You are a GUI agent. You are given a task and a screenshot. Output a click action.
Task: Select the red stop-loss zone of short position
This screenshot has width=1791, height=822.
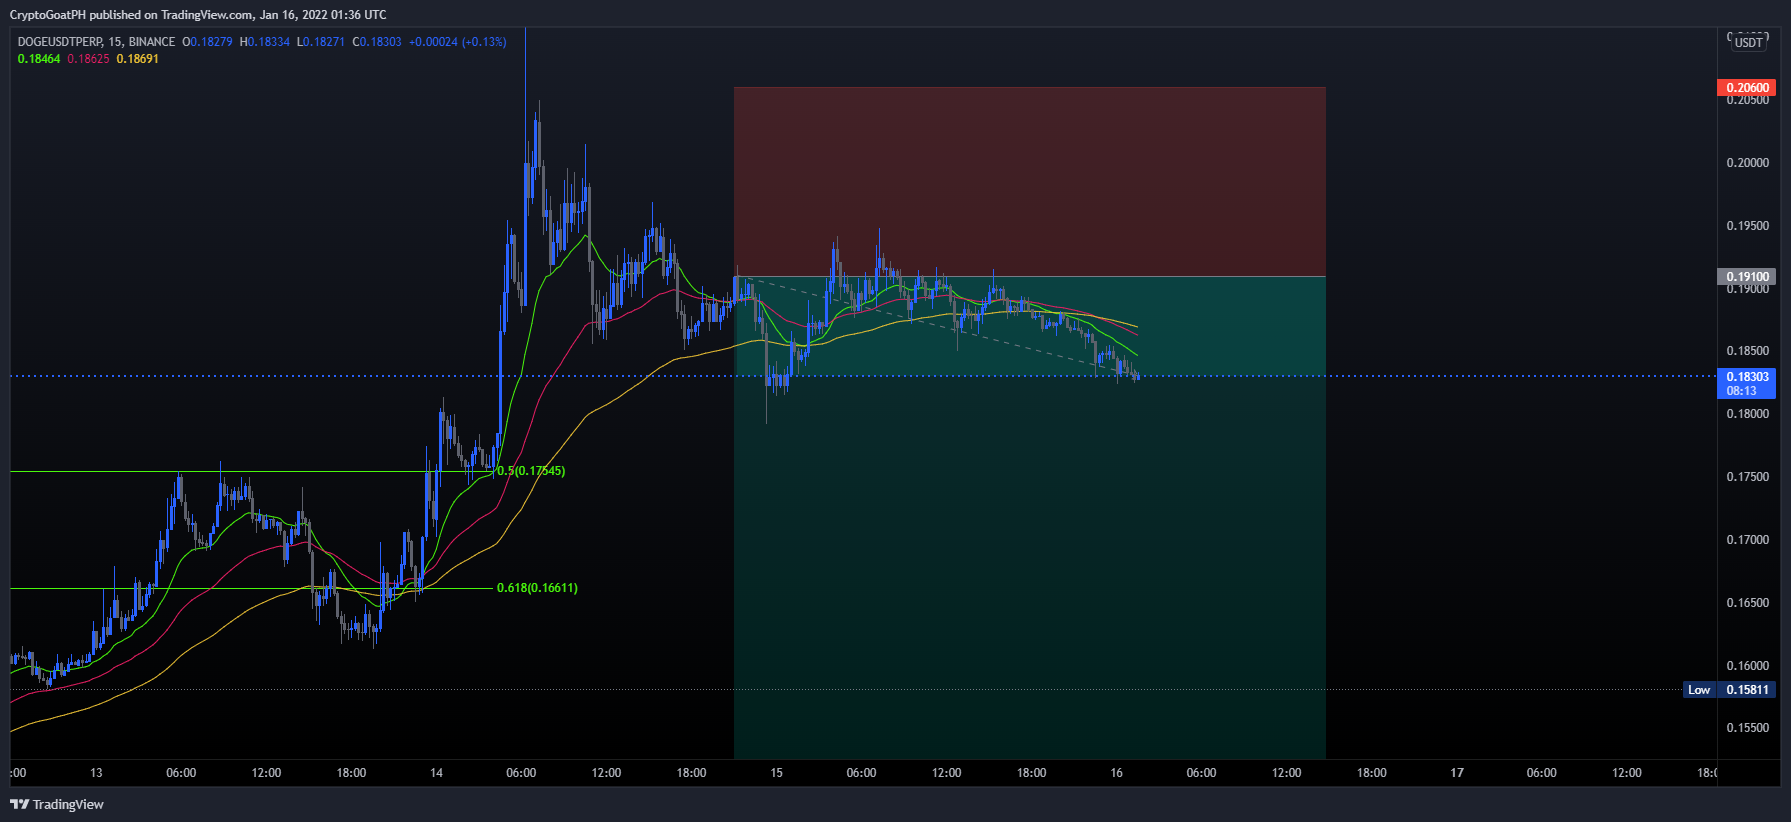1029,182
